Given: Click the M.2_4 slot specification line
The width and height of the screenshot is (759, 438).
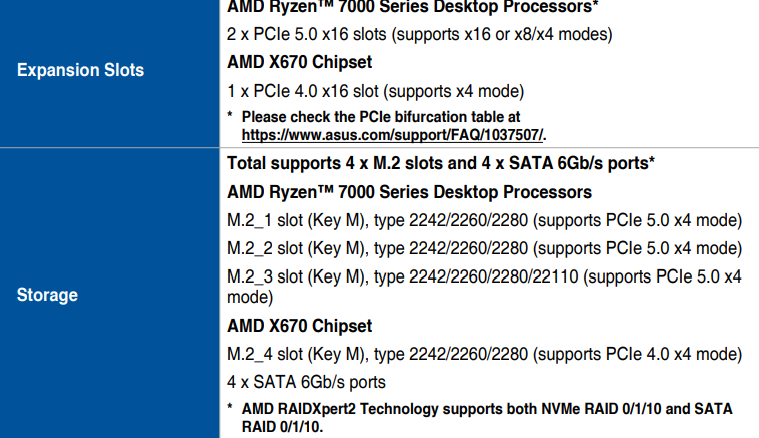Looking at the screenshot, I should point(485,354).
